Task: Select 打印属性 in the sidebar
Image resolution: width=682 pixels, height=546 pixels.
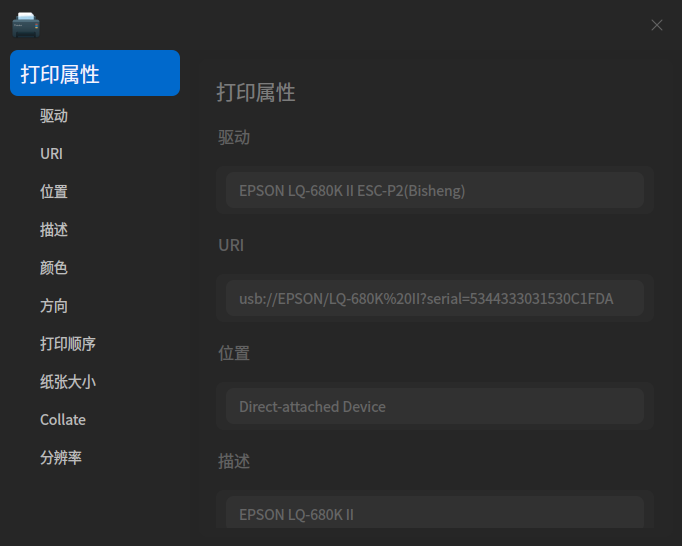Action: pyautogui.click(x=95, y=73)
